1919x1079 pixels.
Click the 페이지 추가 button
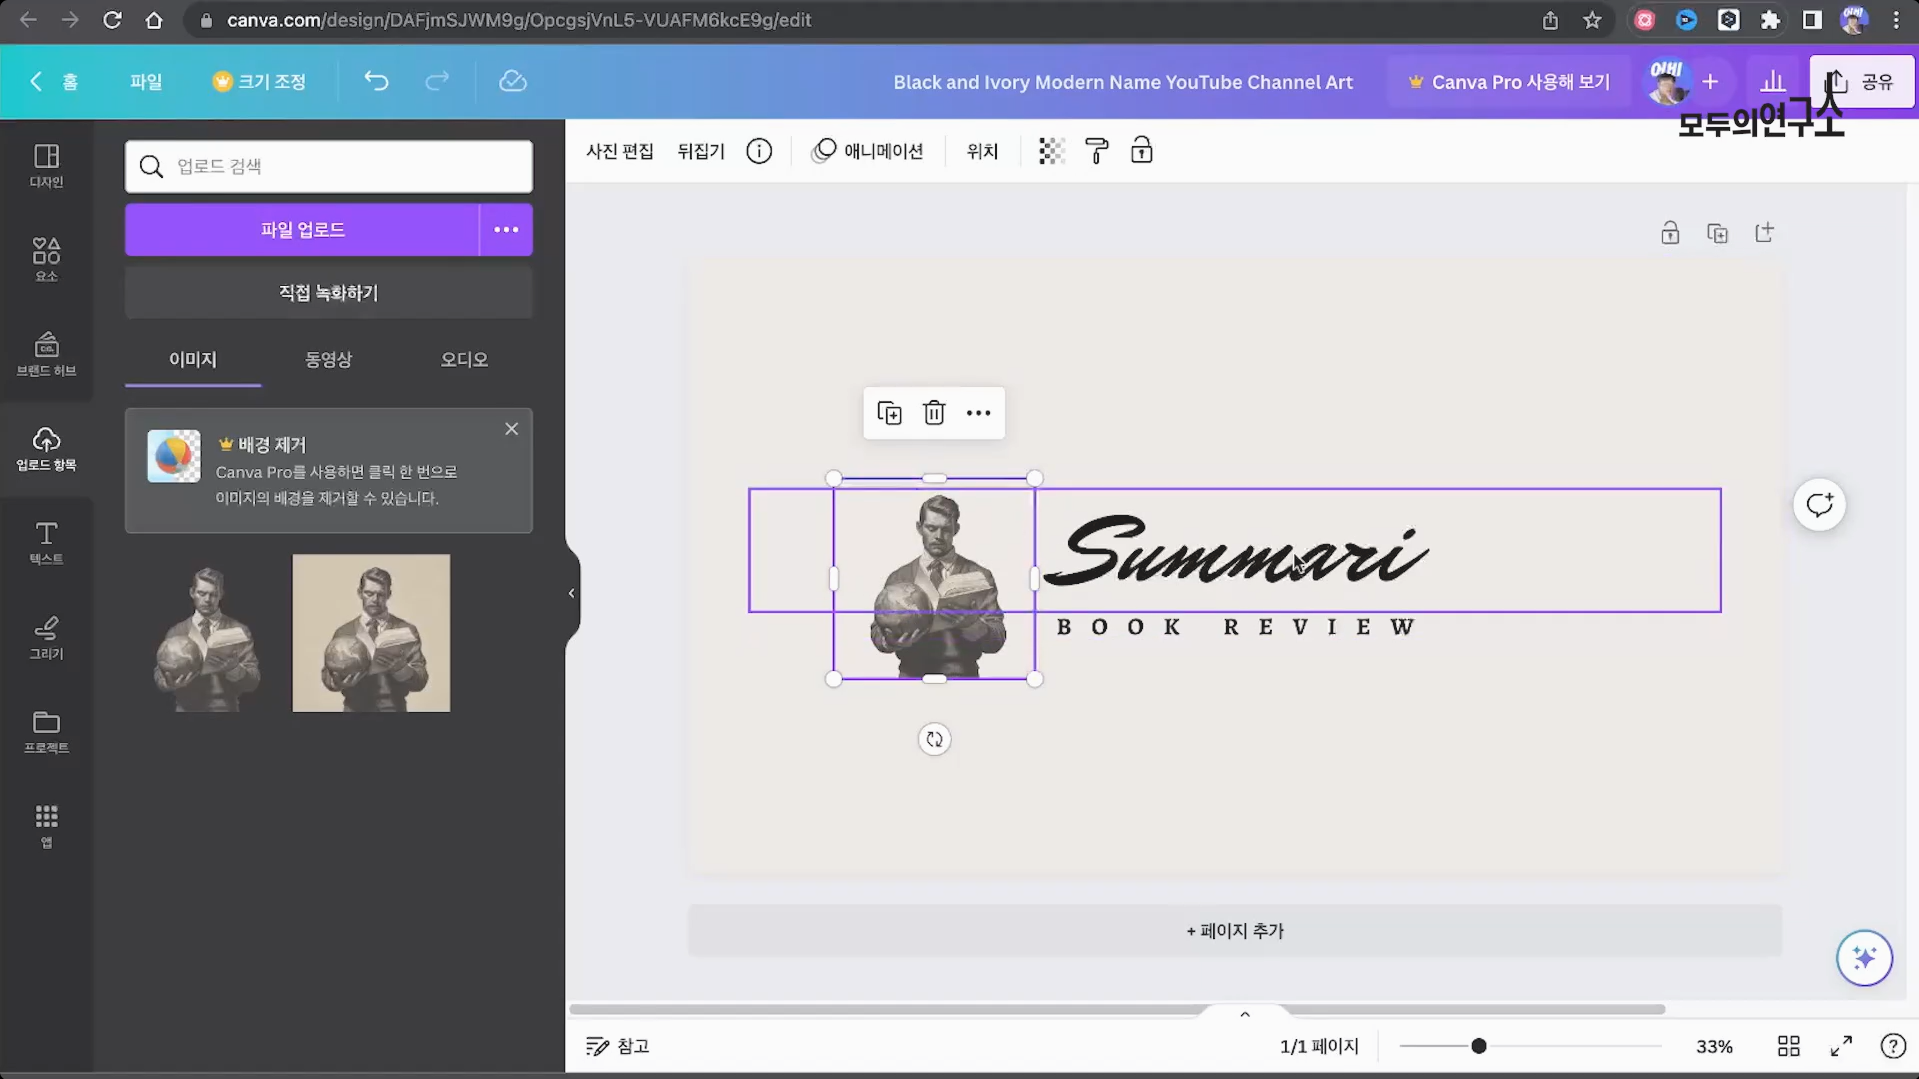[1234, 931]
